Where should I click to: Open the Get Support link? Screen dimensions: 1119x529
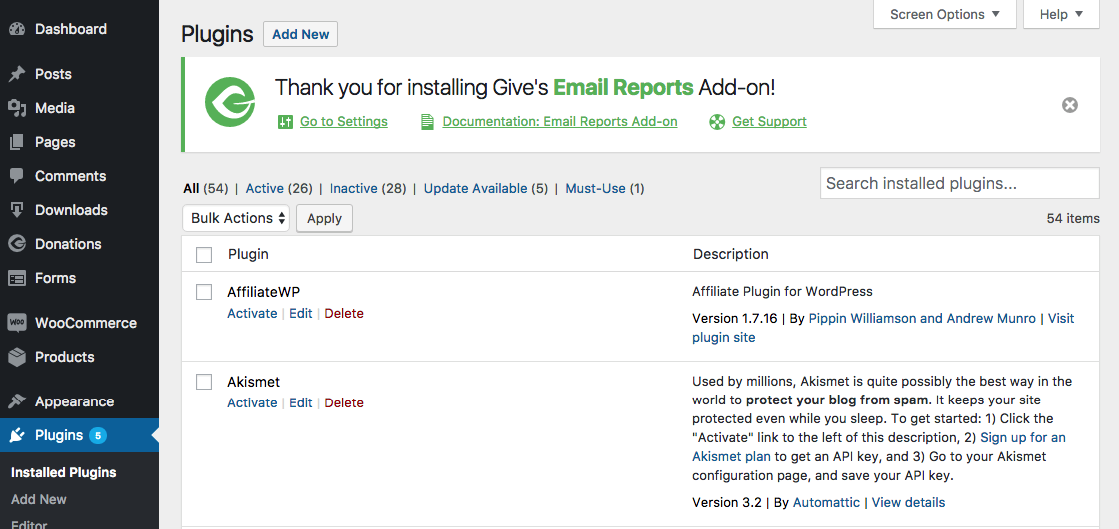point(769,122)
